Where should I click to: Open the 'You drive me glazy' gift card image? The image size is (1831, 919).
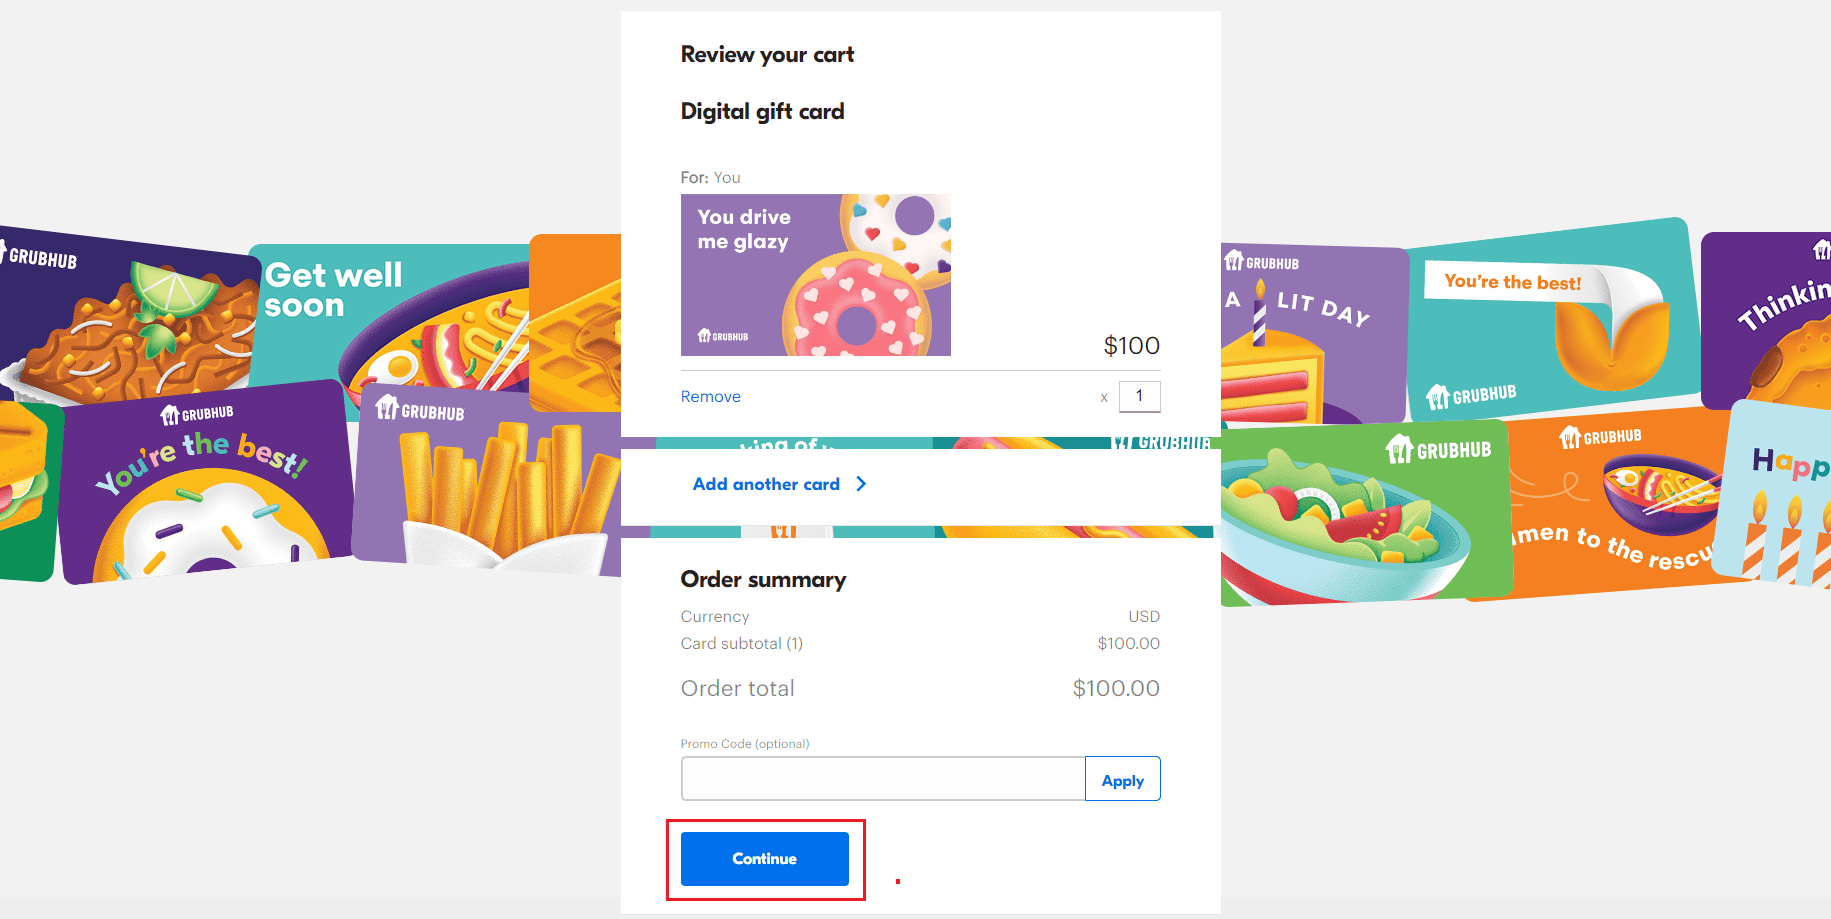click(x=816, y=275)
